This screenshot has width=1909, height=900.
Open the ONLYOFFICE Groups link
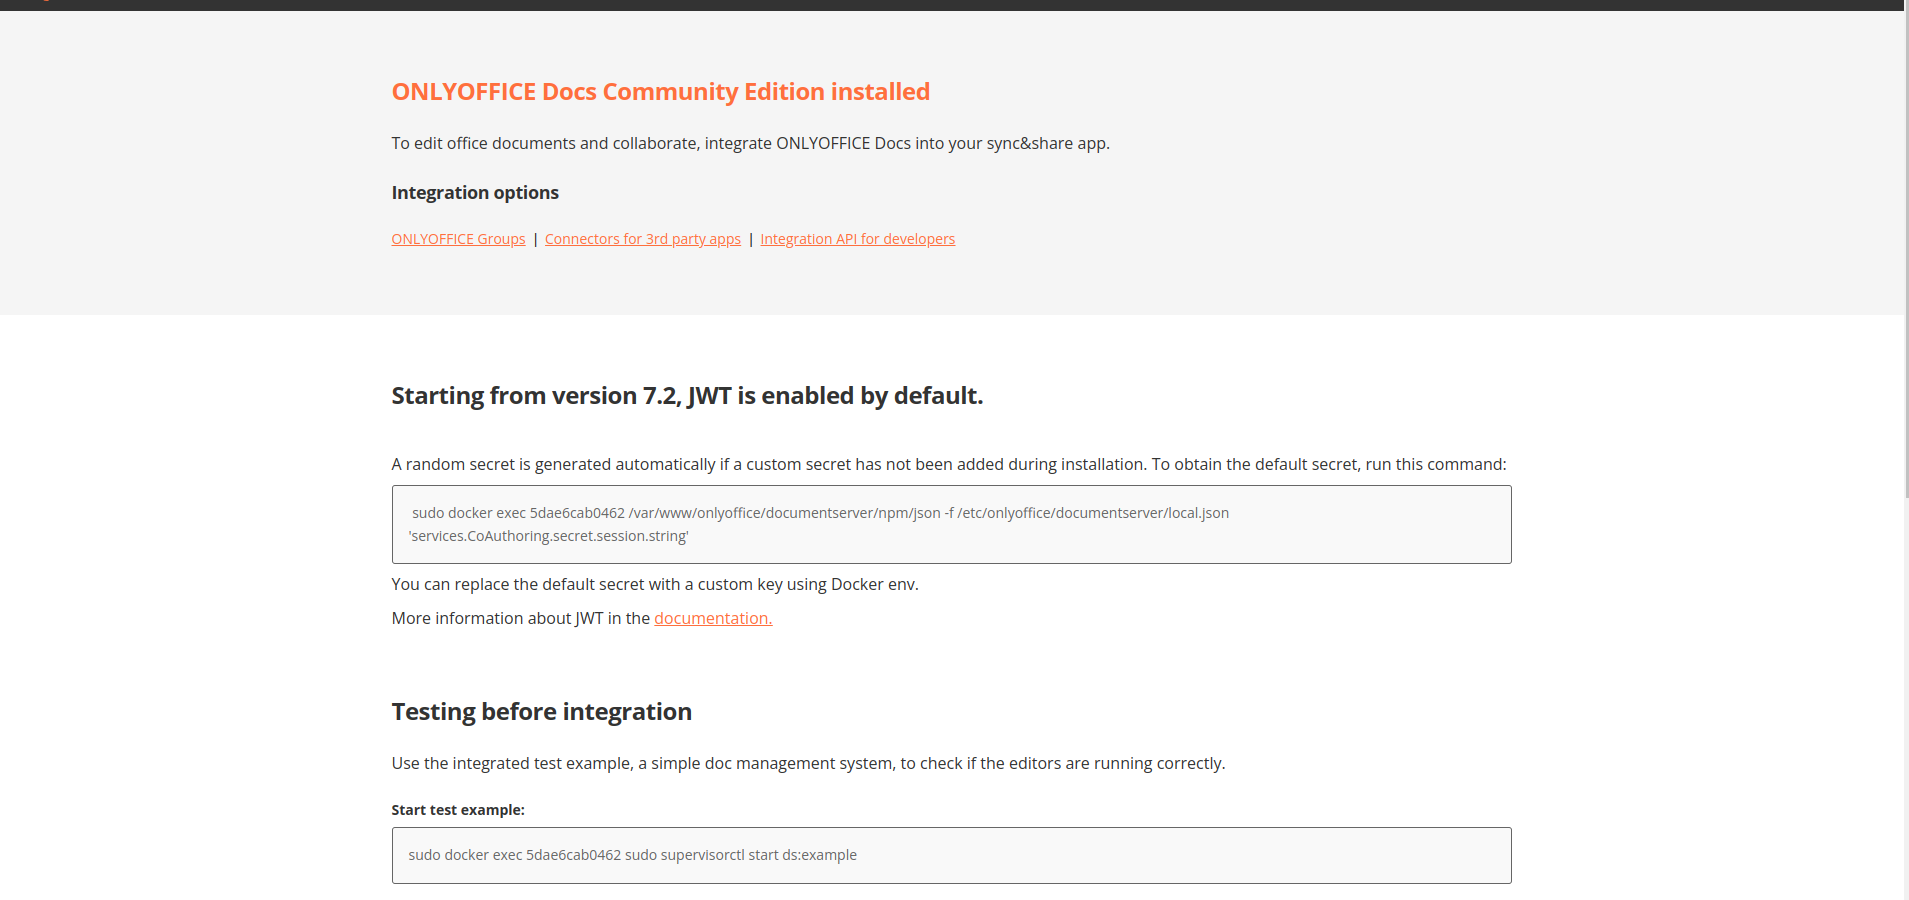458,239
